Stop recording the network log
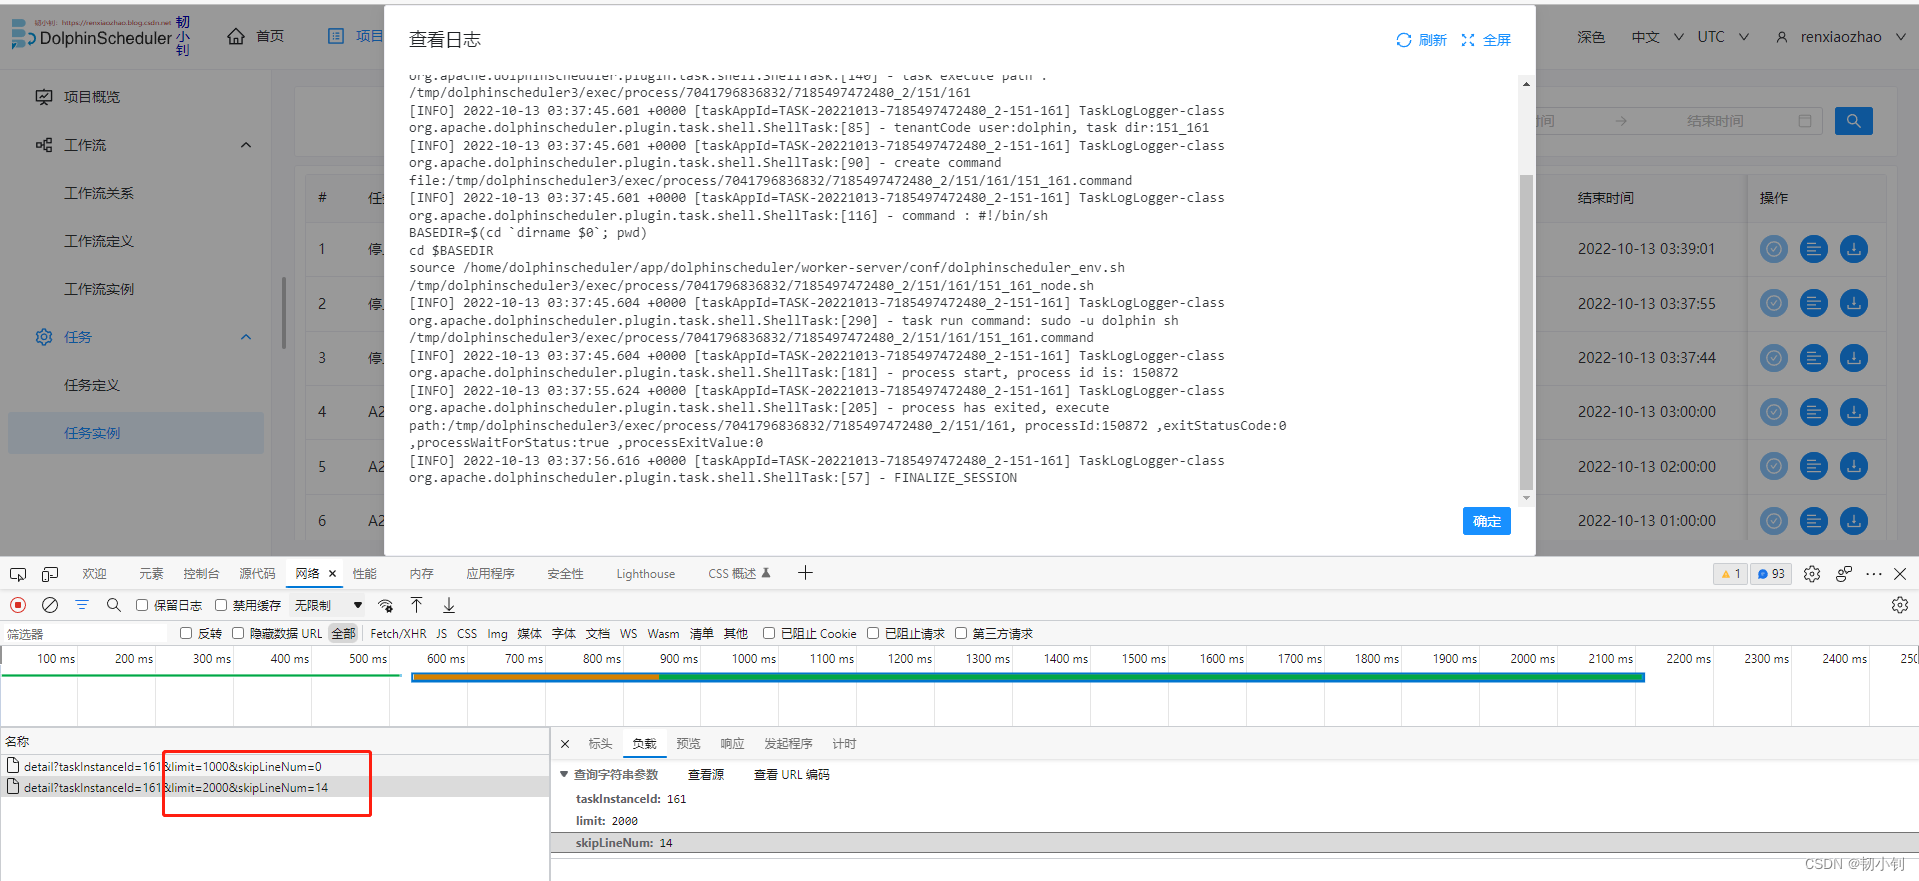1919x881 pixels. [x=18, y=605]
